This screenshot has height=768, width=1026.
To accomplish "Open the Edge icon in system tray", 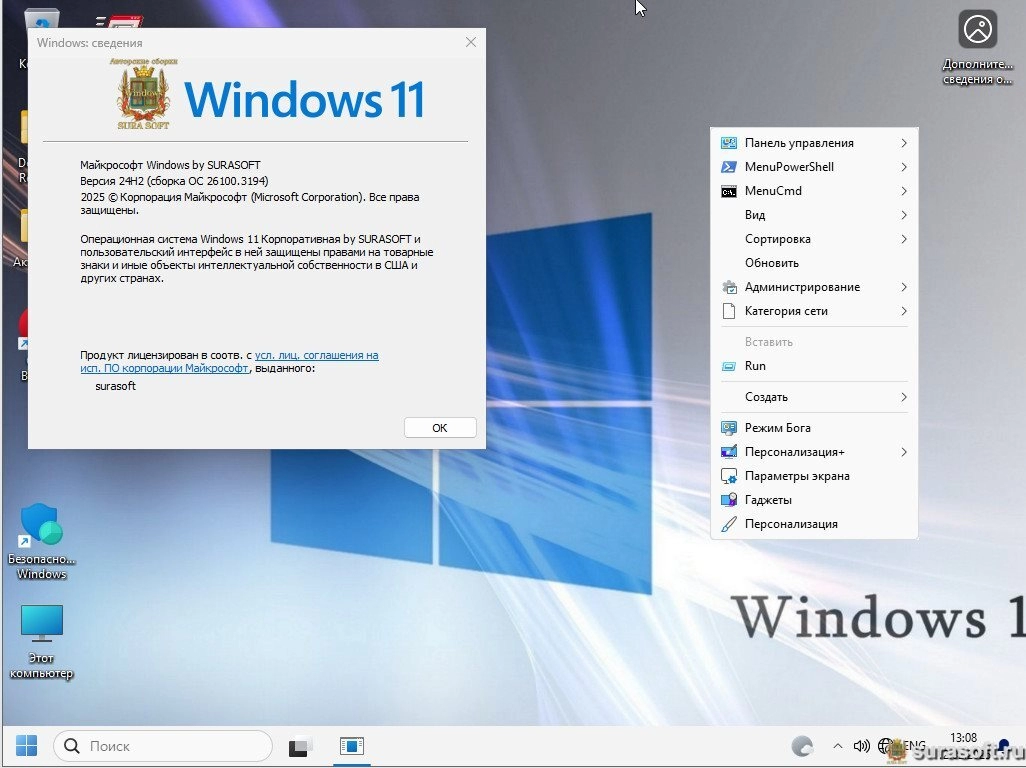I will [x=802, y=746].
